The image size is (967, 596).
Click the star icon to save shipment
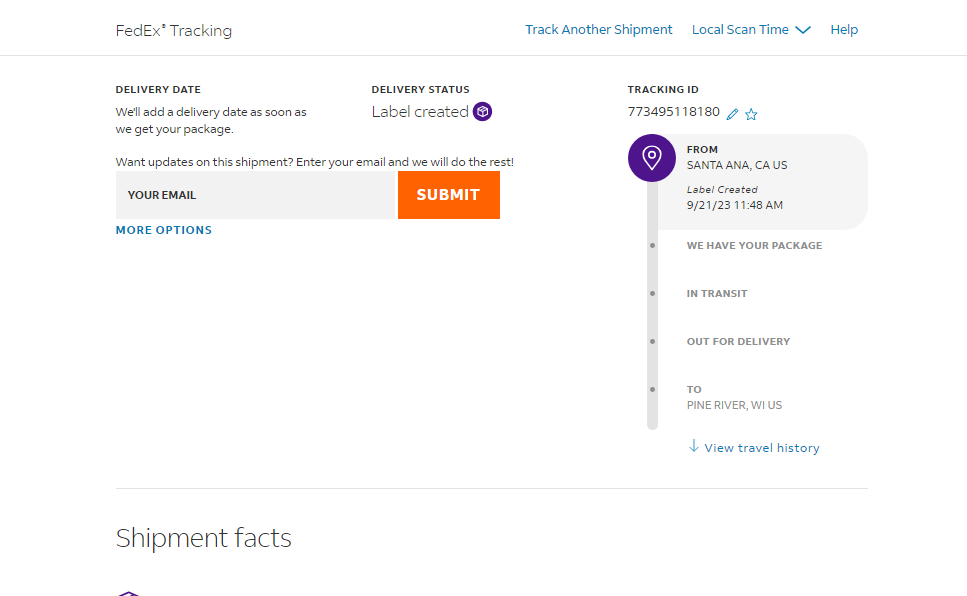[751, 114]
